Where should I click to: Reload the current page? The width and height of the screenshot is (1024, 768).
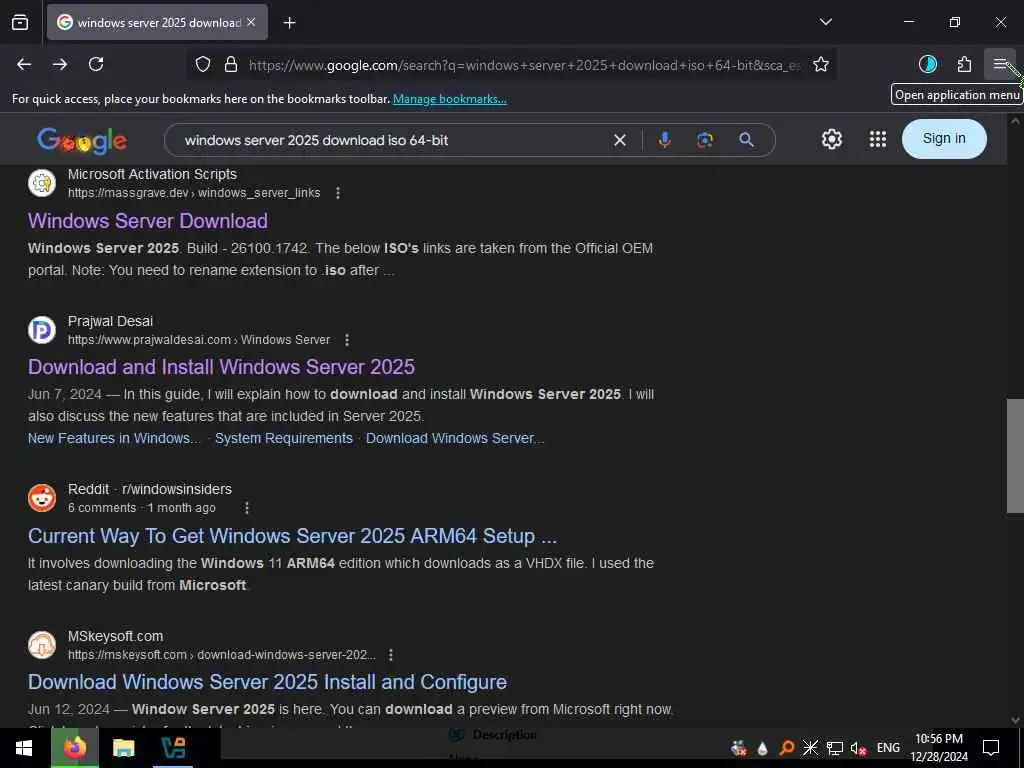click(x=96, y=64)
